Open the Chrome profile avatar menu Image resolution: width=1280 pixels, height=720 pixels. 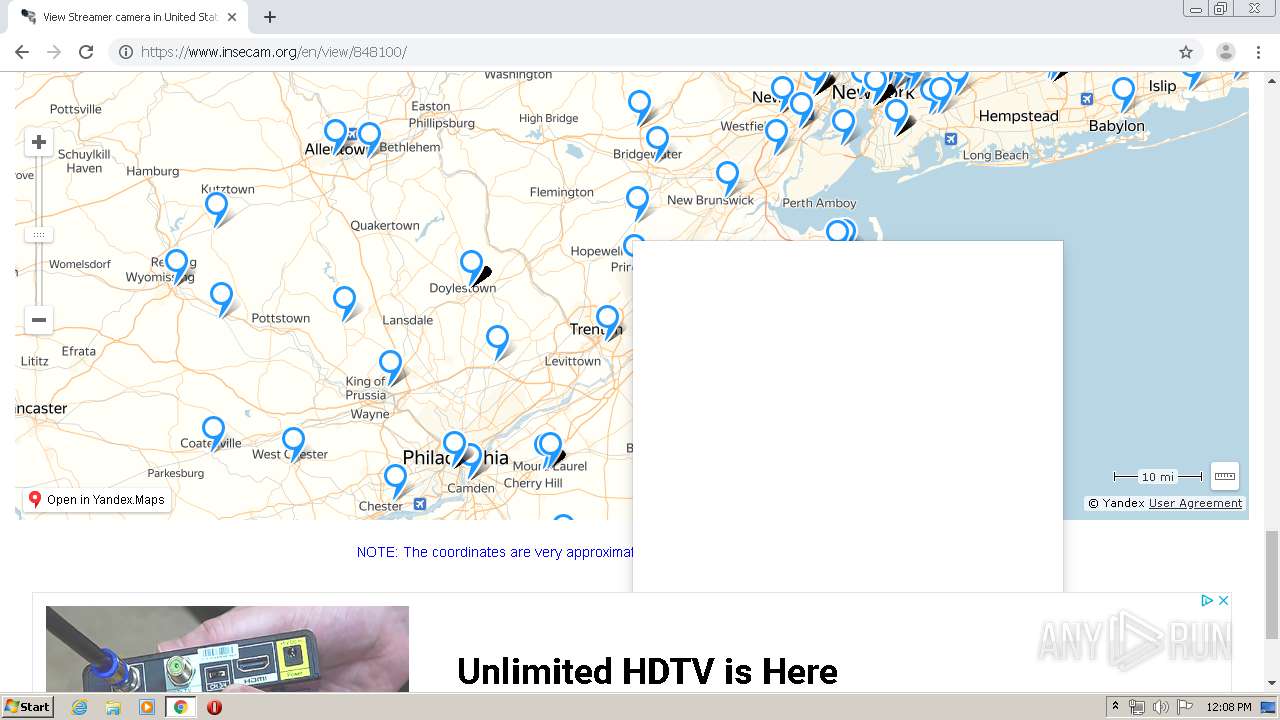coord(1226,52)
